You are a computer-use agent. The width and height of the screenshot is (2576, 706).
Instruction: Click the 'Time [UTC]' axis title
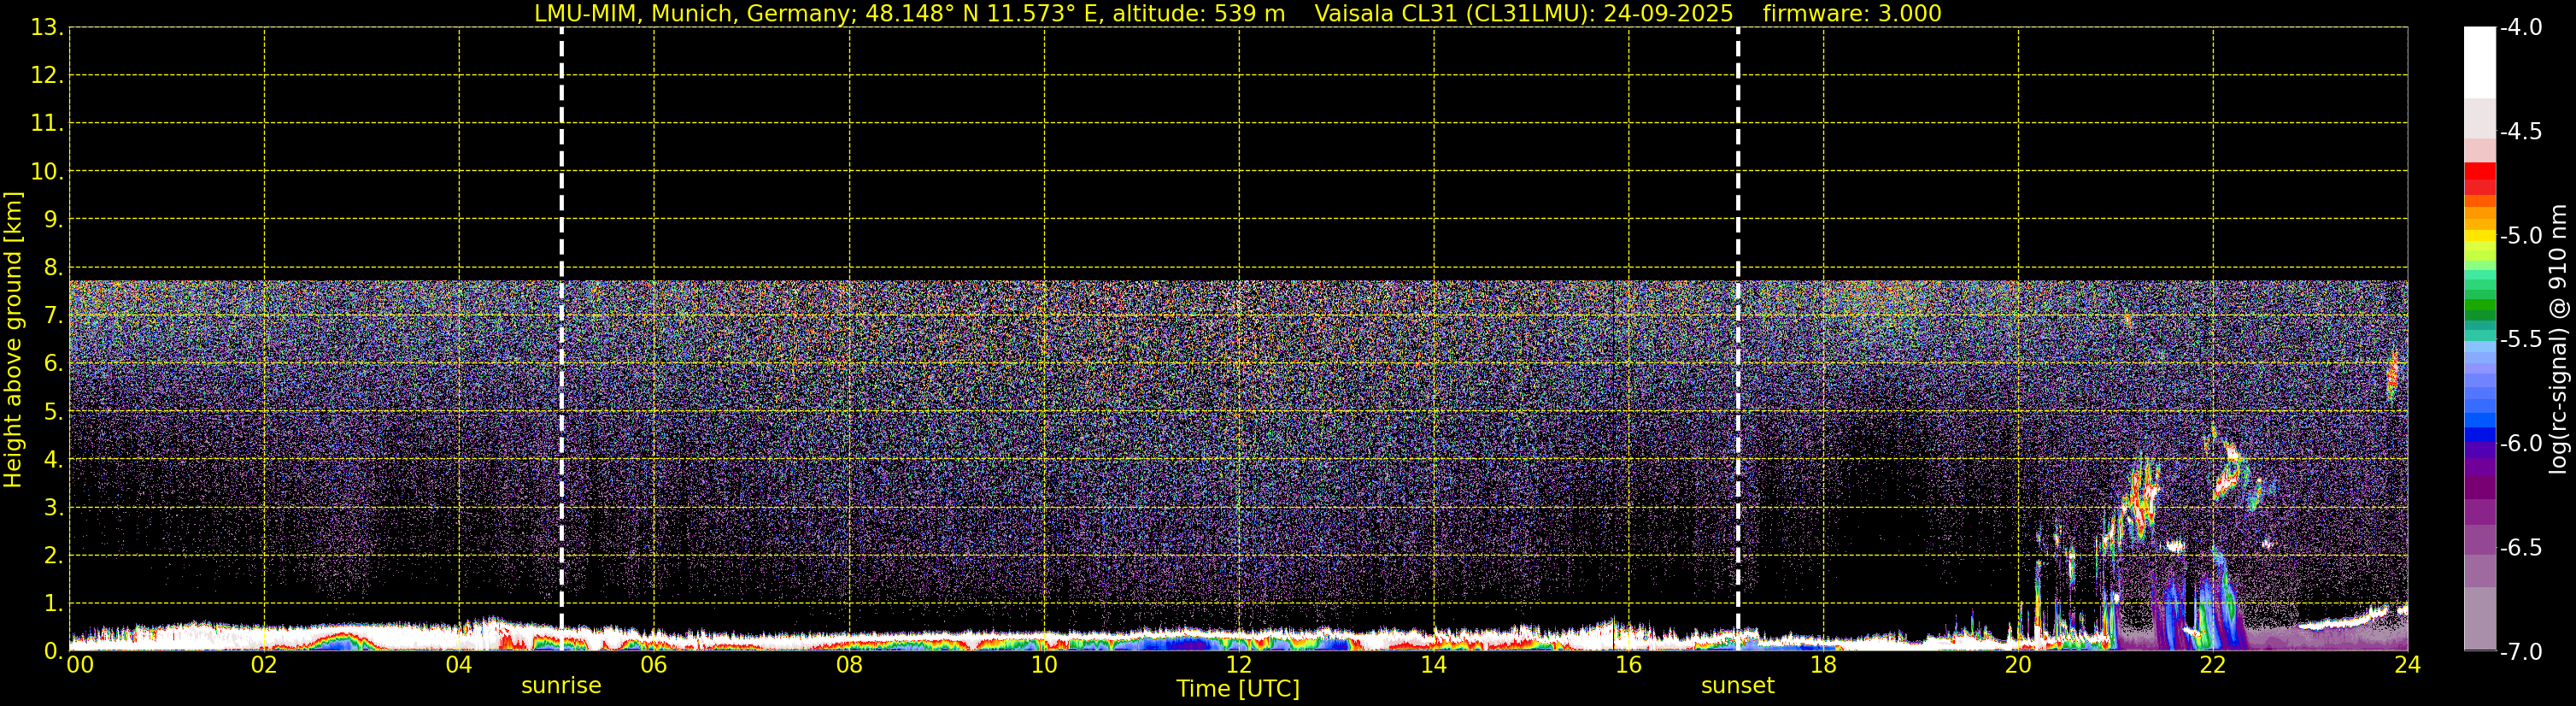[1238, 689]
